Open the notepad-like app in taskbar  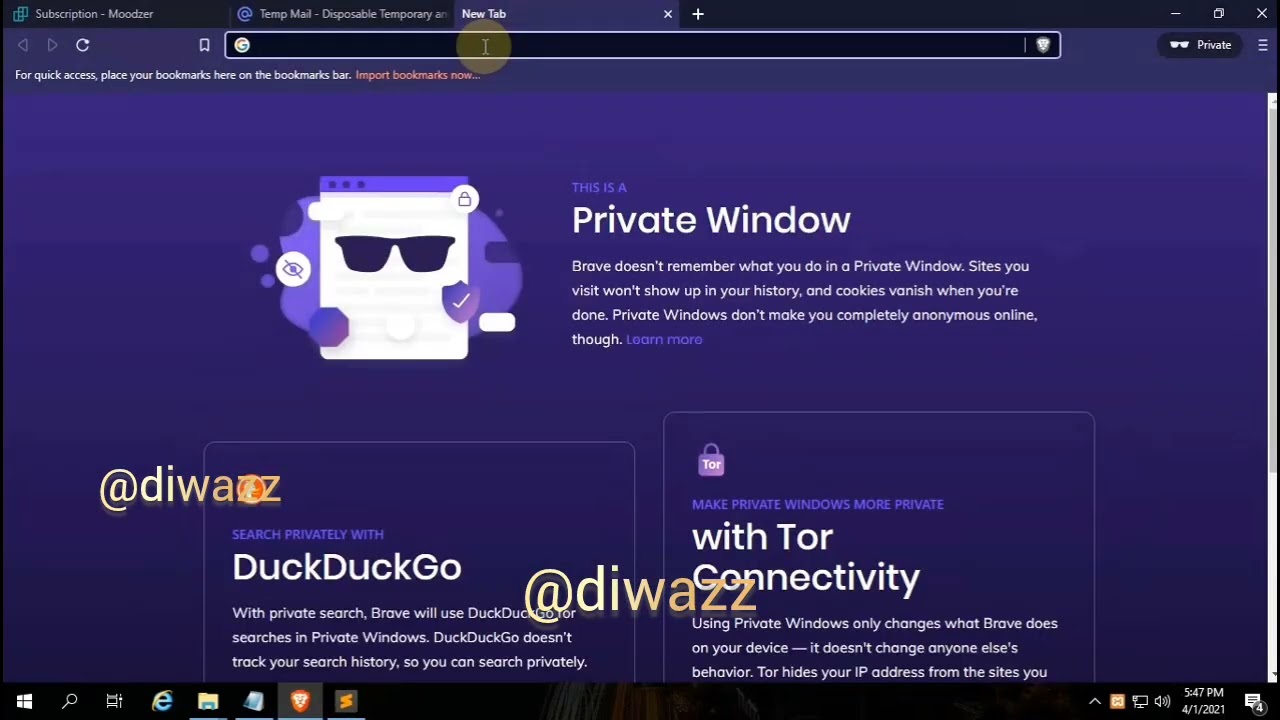pyautogui.click(x=254, y=701)
